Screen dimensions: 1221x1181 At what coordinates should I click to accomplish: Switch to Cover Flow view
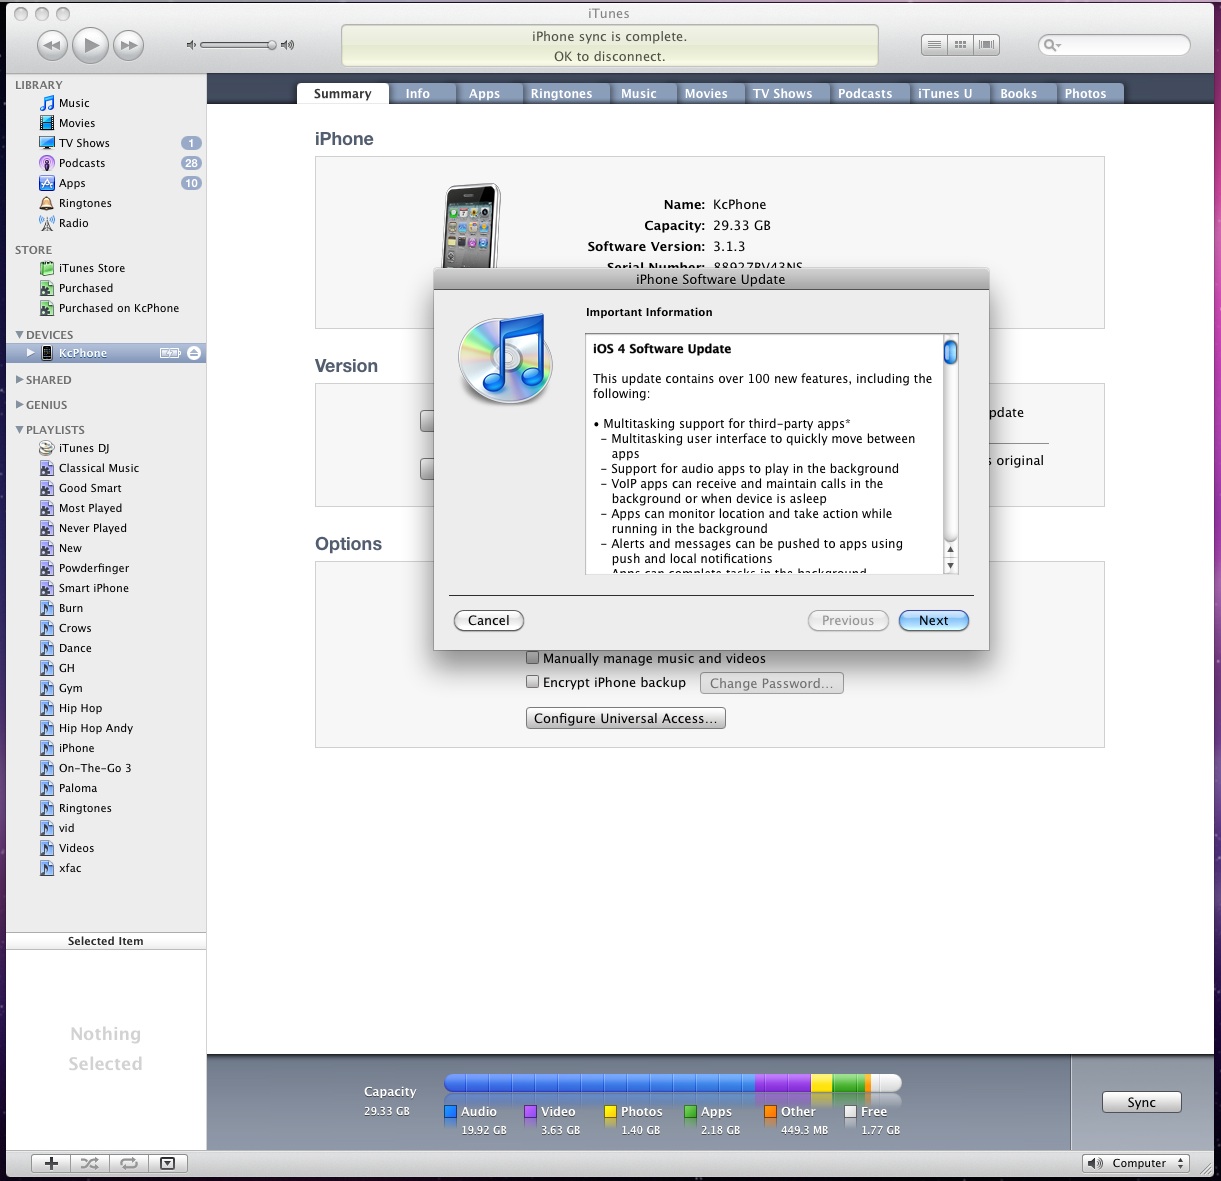(x=987, y=45)
